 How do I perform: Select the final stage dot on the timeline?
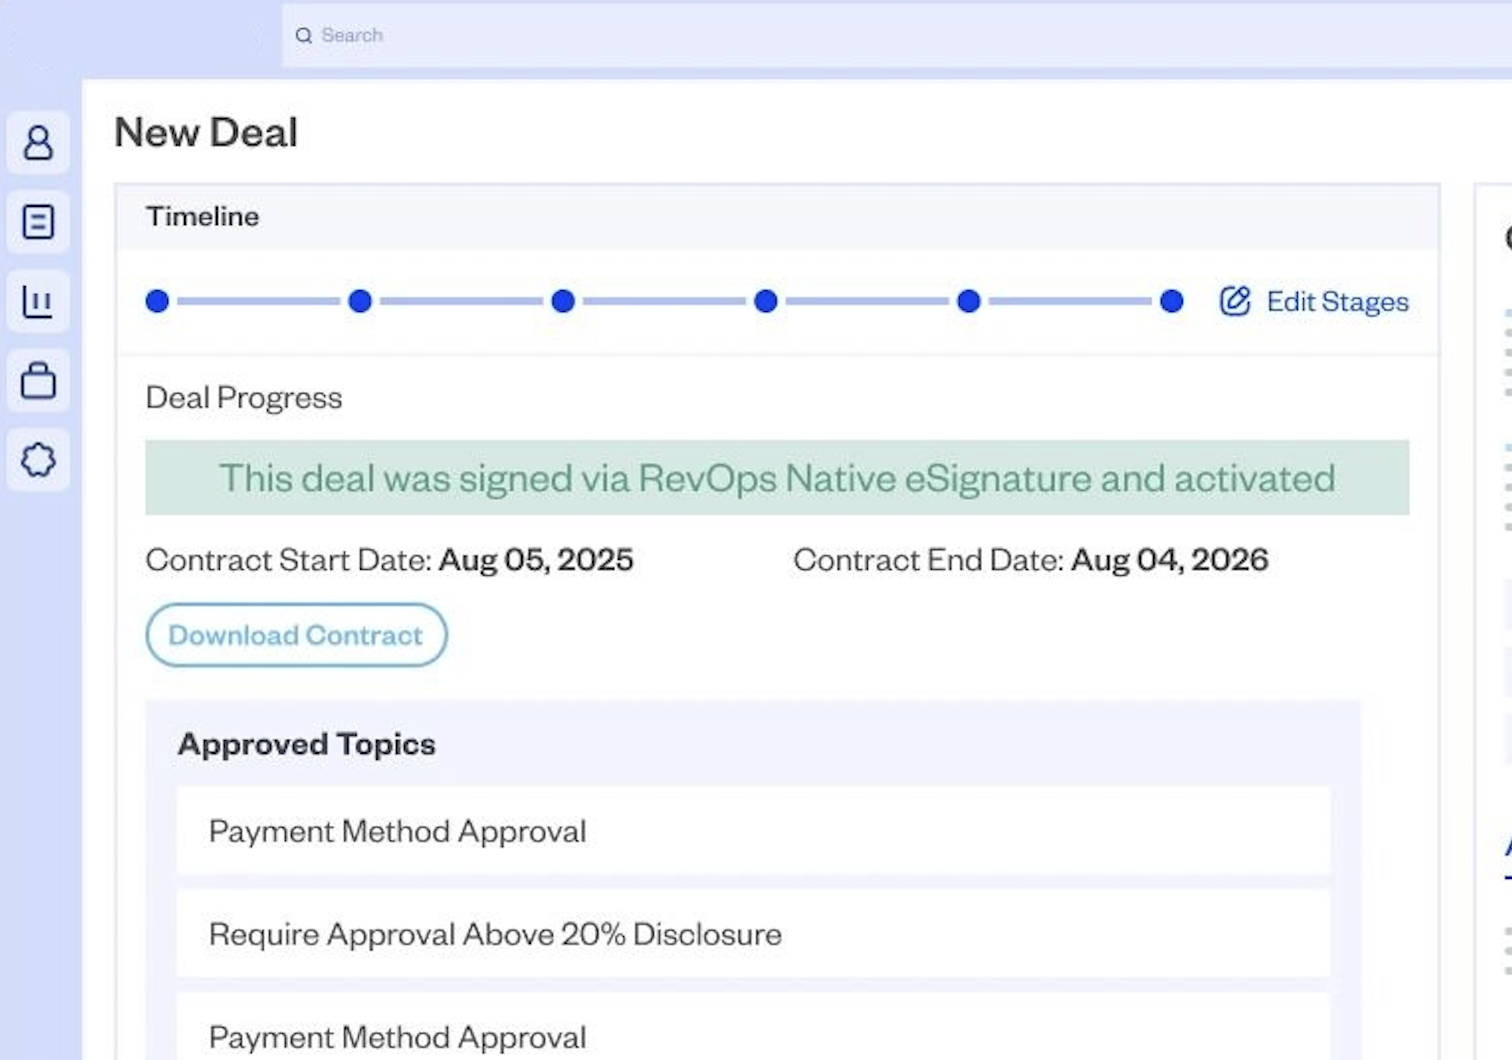(1170, 301)
